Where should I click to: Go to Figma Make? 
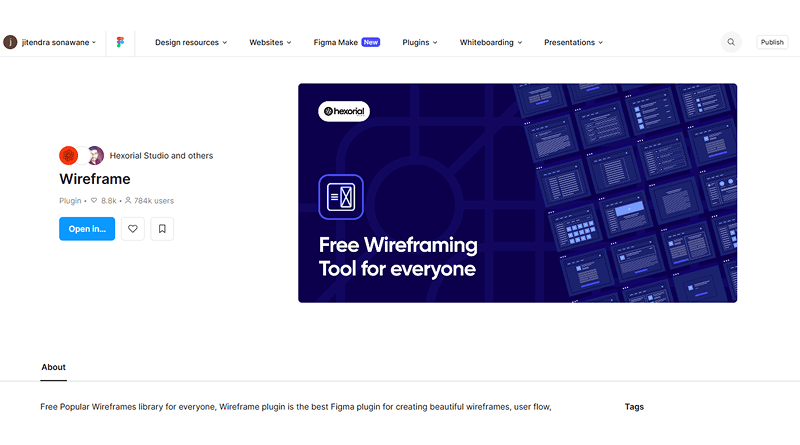[336, 42]
